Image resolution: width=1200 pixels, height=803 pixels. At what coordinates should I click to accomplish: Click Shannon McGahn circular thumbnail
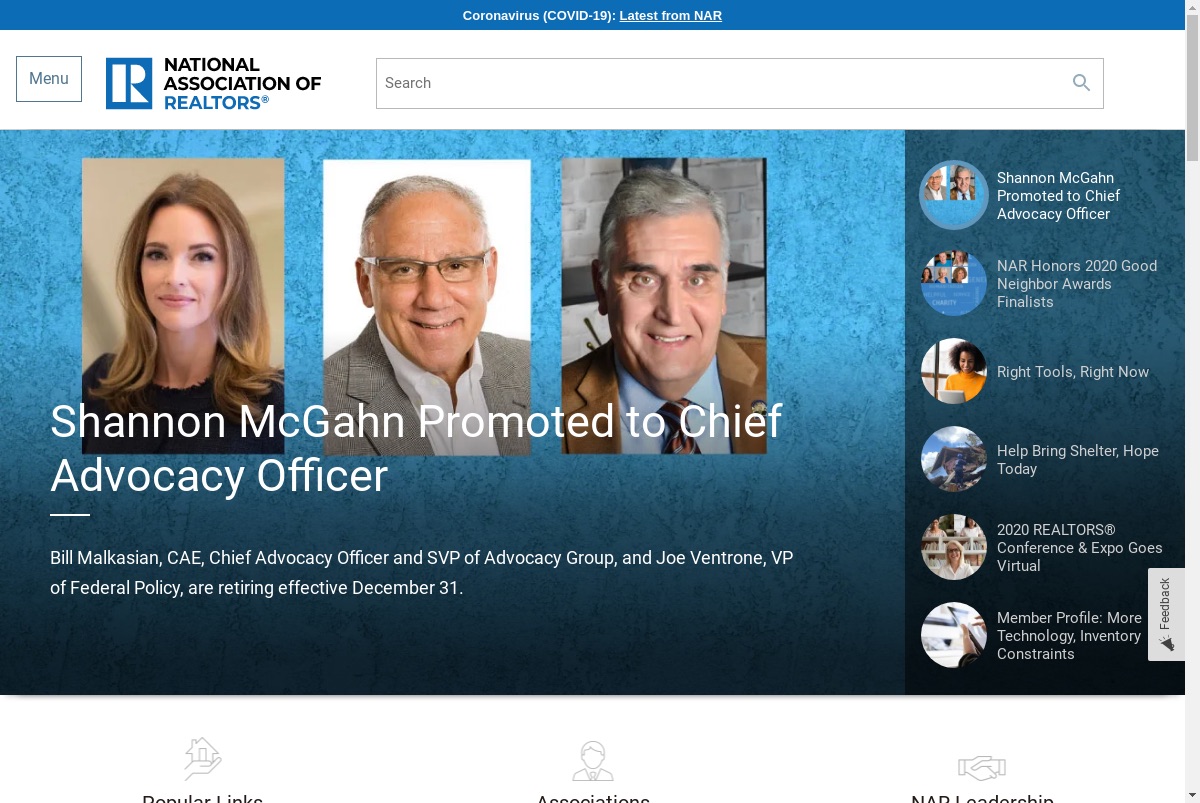954,196
